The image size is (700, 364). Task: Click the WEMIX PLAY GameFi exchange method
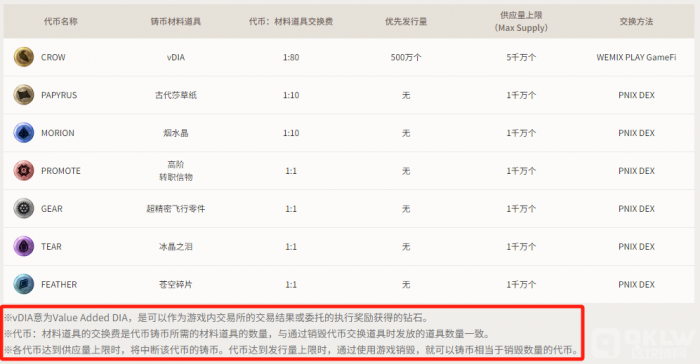[636, 57]
